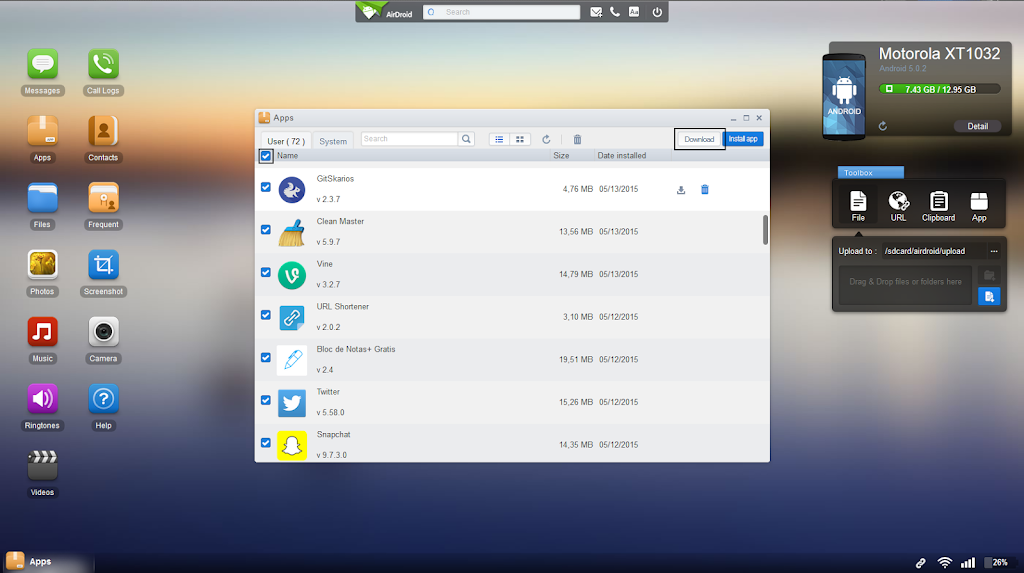Download GitSkarios using its row download icon
This screenshot has width=1024, height=573.
pos(681,189)
